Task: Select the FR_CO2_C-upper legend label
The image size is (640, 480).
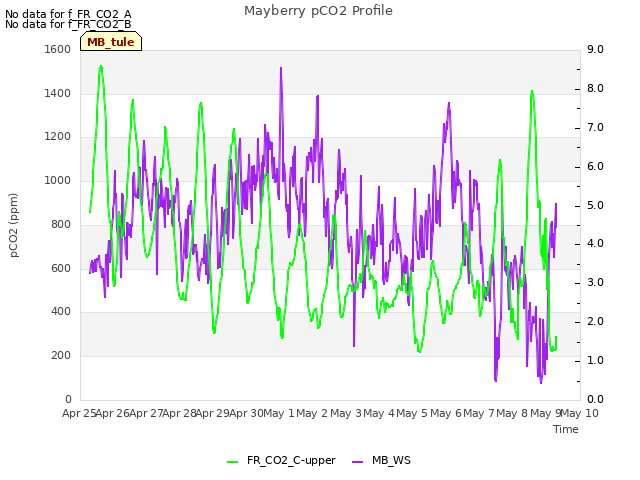Action: (x=291, y=460)
